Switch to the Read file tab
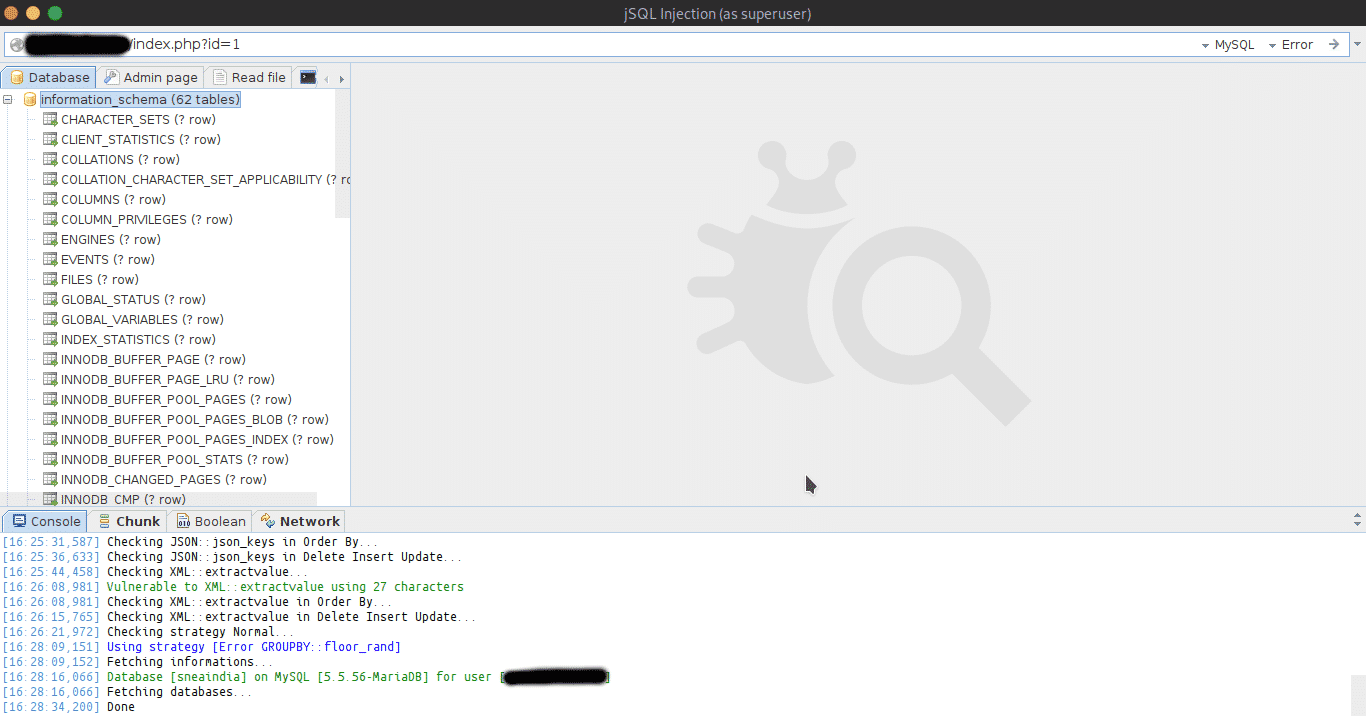This screenshot has width=1366, height=716. click(249, 77)
